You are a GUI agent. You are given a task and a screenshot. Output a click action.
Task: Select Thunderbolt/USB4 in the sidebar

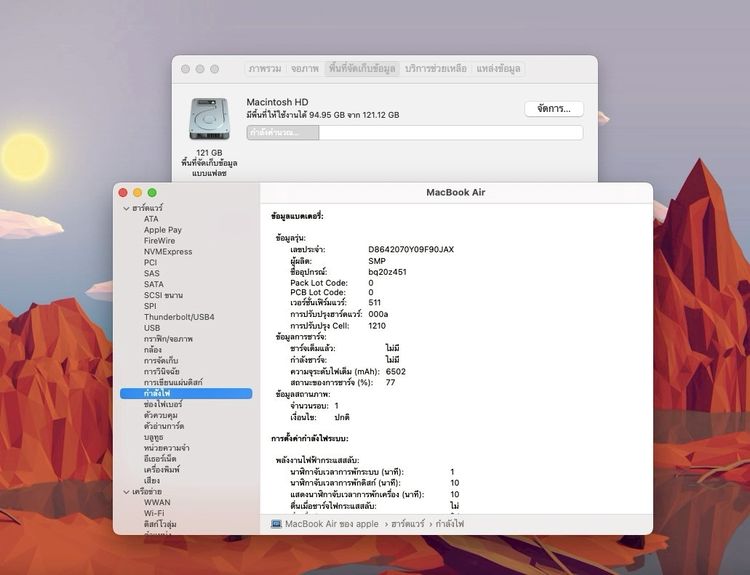(x=179, y=317)
